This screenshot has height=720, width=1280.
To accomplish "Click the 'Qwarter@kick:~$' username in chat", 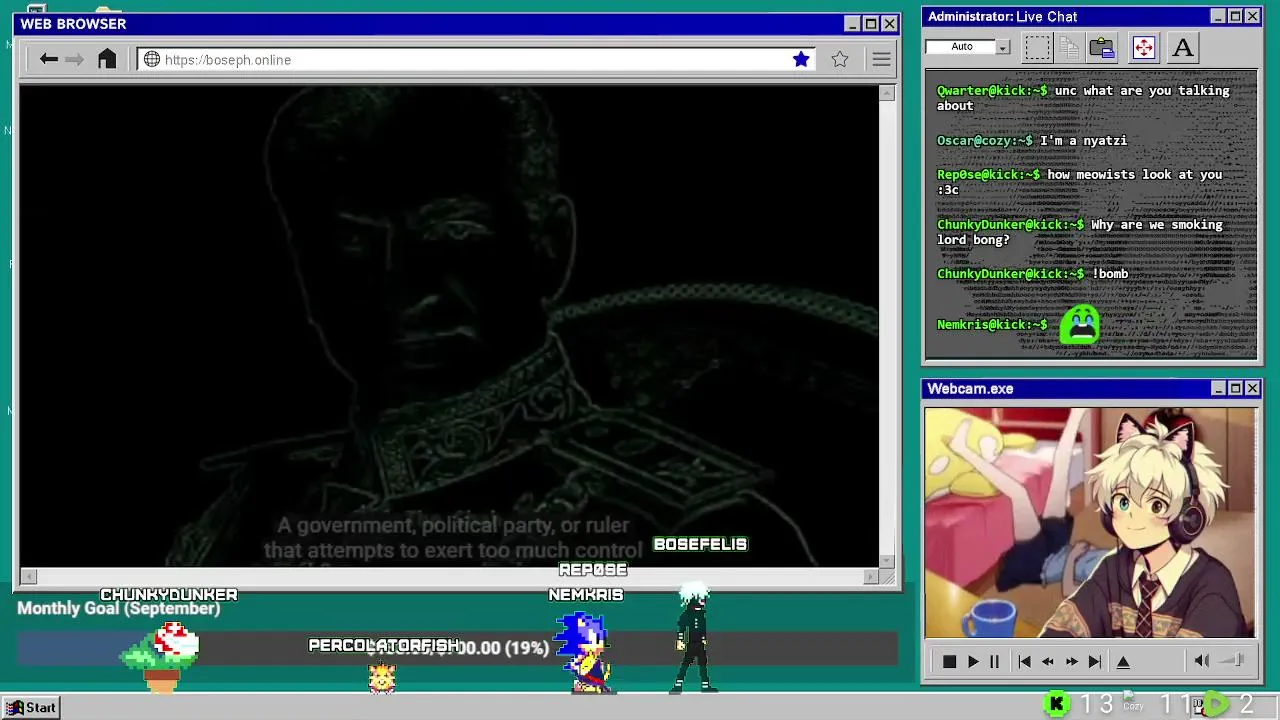I will coord(992,91).
